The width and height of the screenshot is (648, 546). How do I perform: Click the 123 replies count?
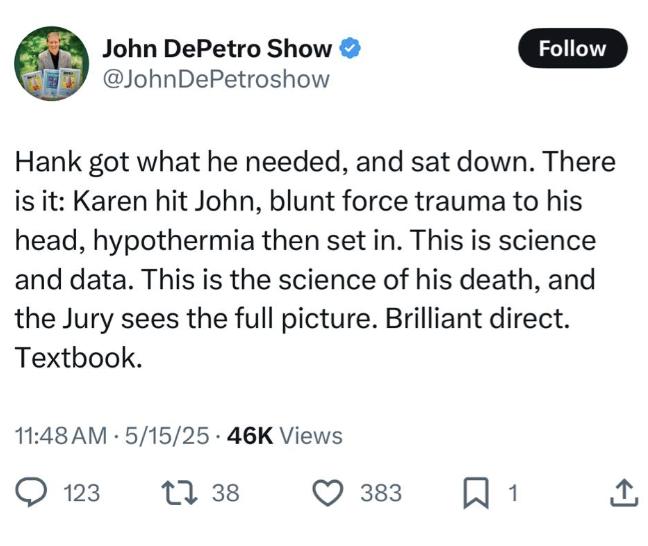coord(81,492)
